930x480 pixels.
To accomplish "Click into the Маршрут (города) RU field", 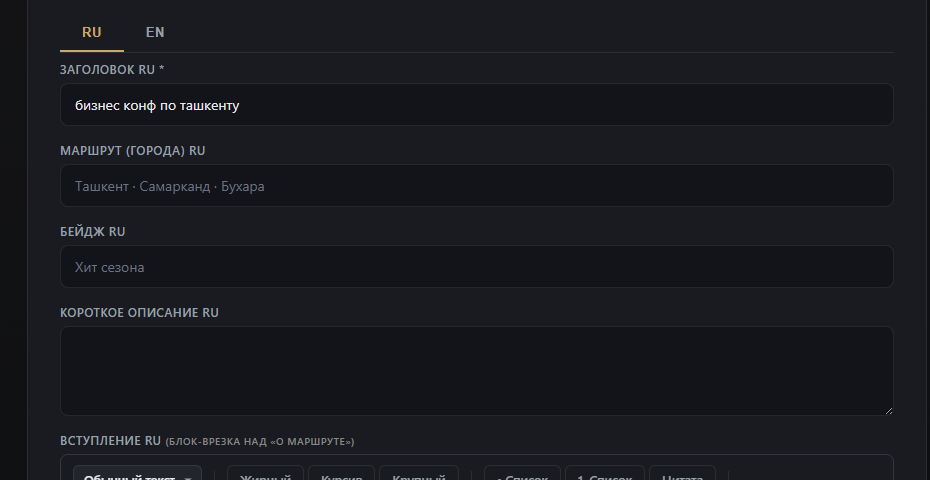I will [x=476, y=186].
